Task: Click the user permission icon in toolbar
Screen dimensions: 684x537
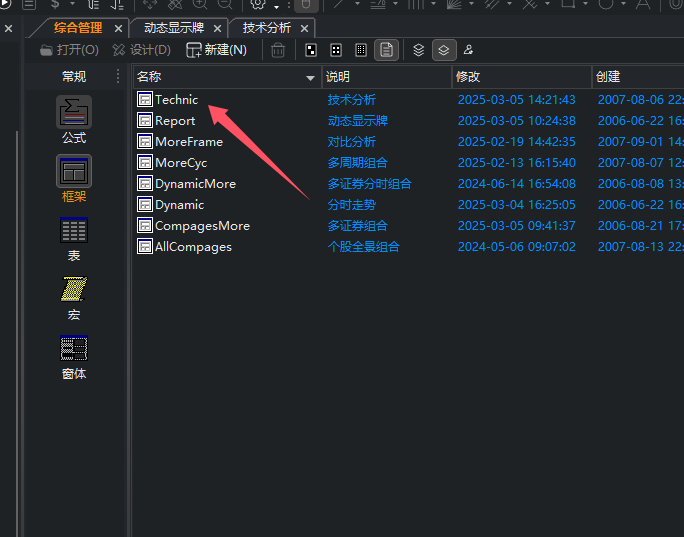Action: 468,50
